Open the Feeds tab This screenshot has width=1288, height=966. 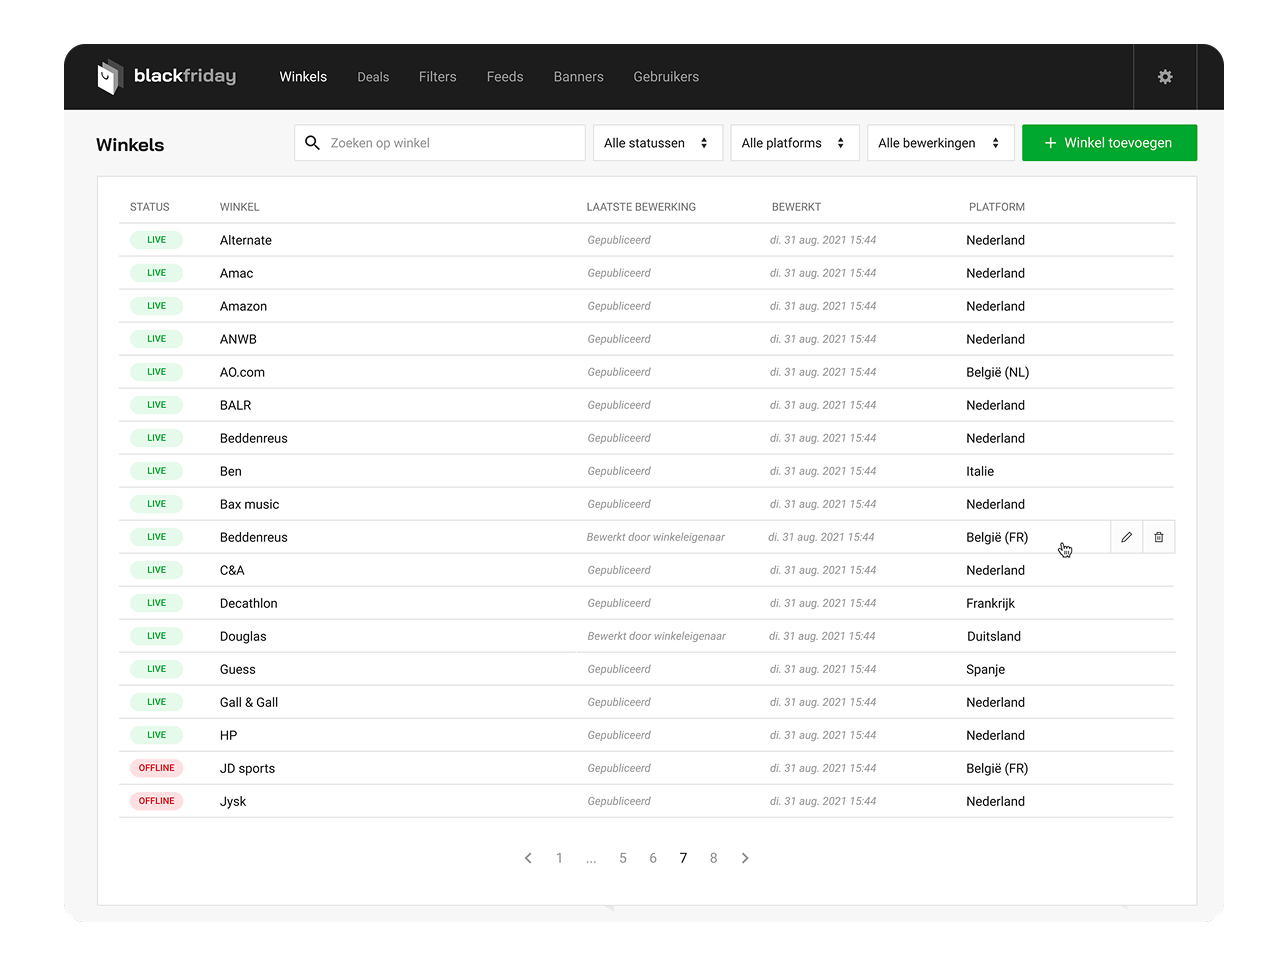(x=505, y=77)
